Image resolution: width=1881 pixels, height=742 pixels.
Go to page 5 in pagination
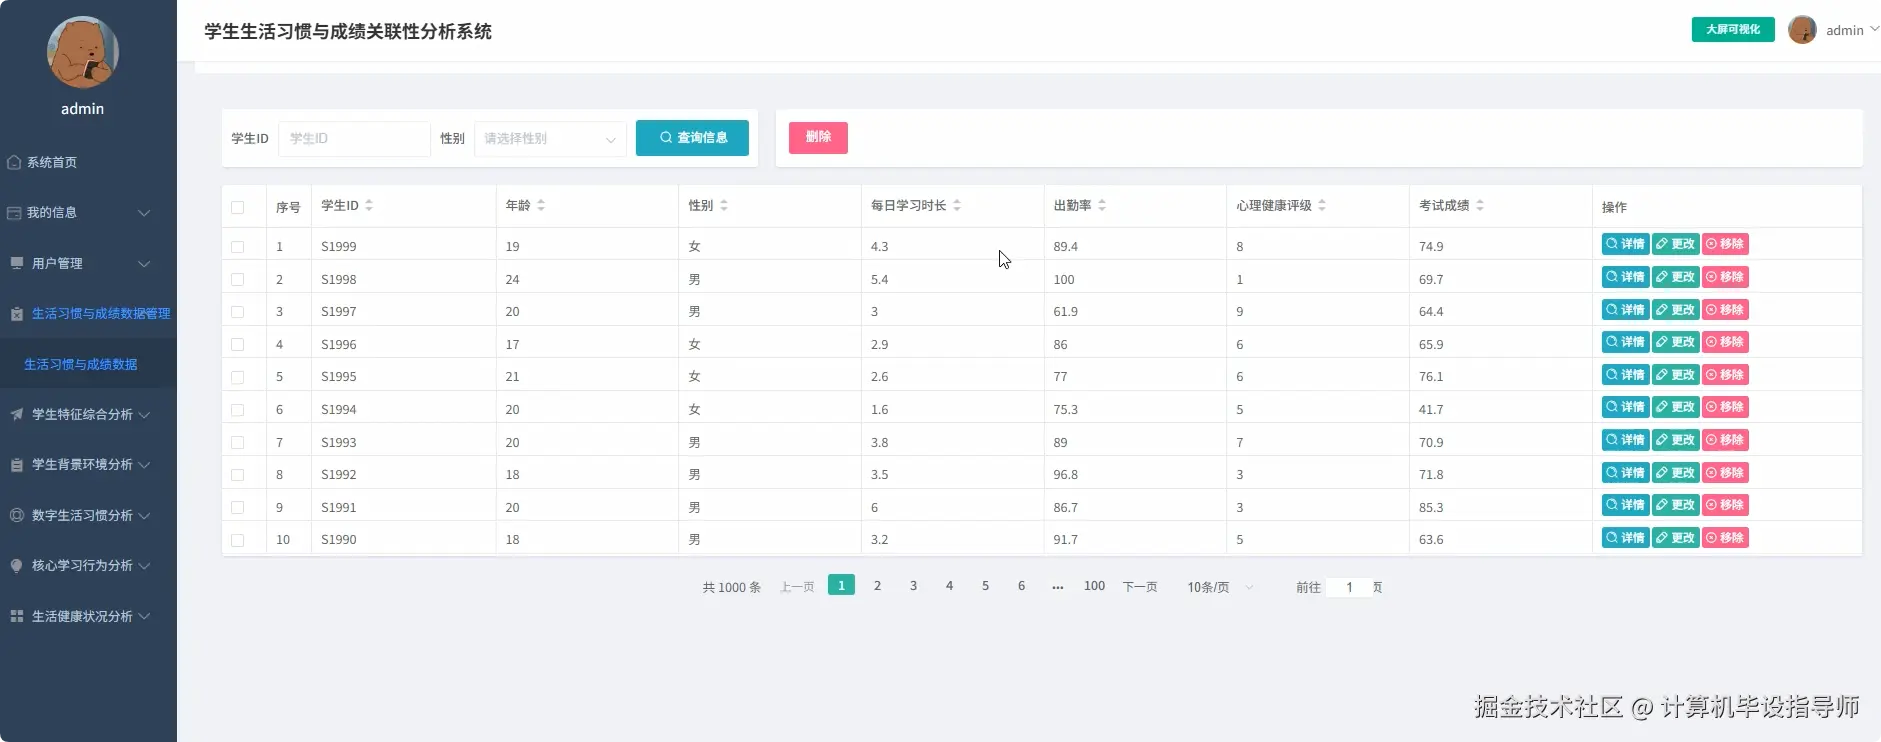[x=985, y=586]
